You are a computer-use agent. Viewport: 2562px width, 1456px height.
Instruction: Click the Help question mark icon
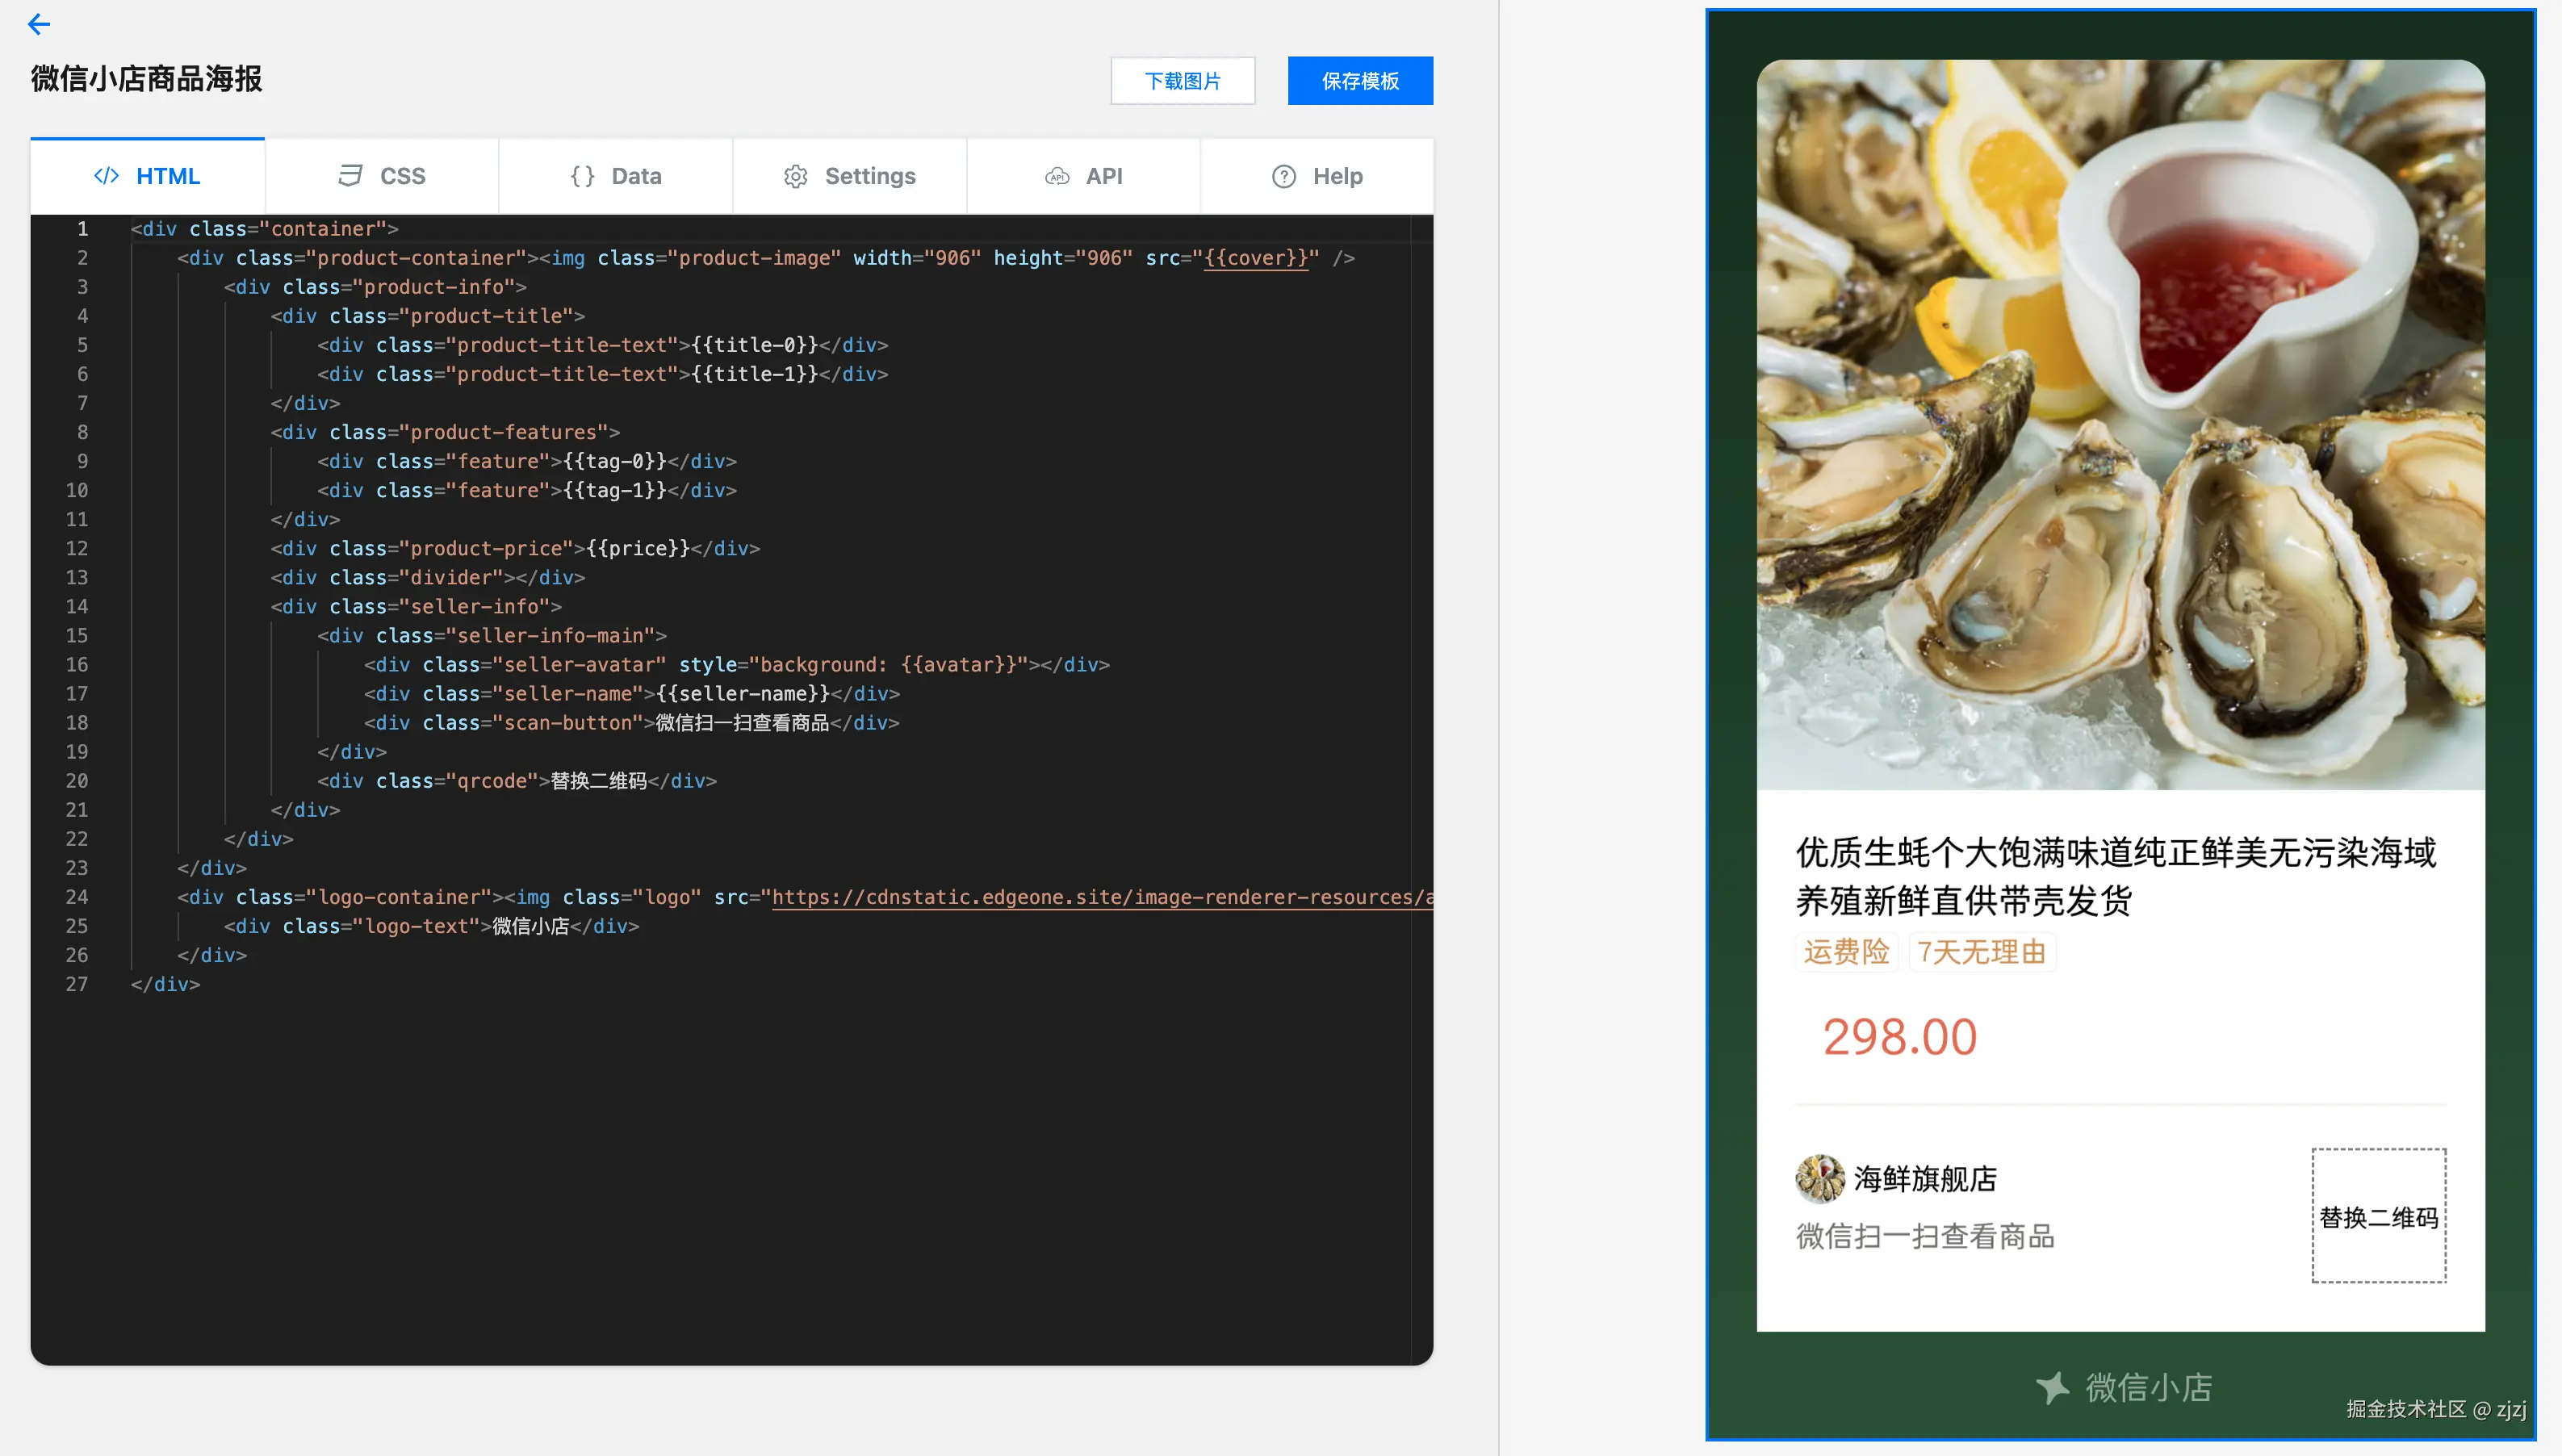click(1283, 176)
